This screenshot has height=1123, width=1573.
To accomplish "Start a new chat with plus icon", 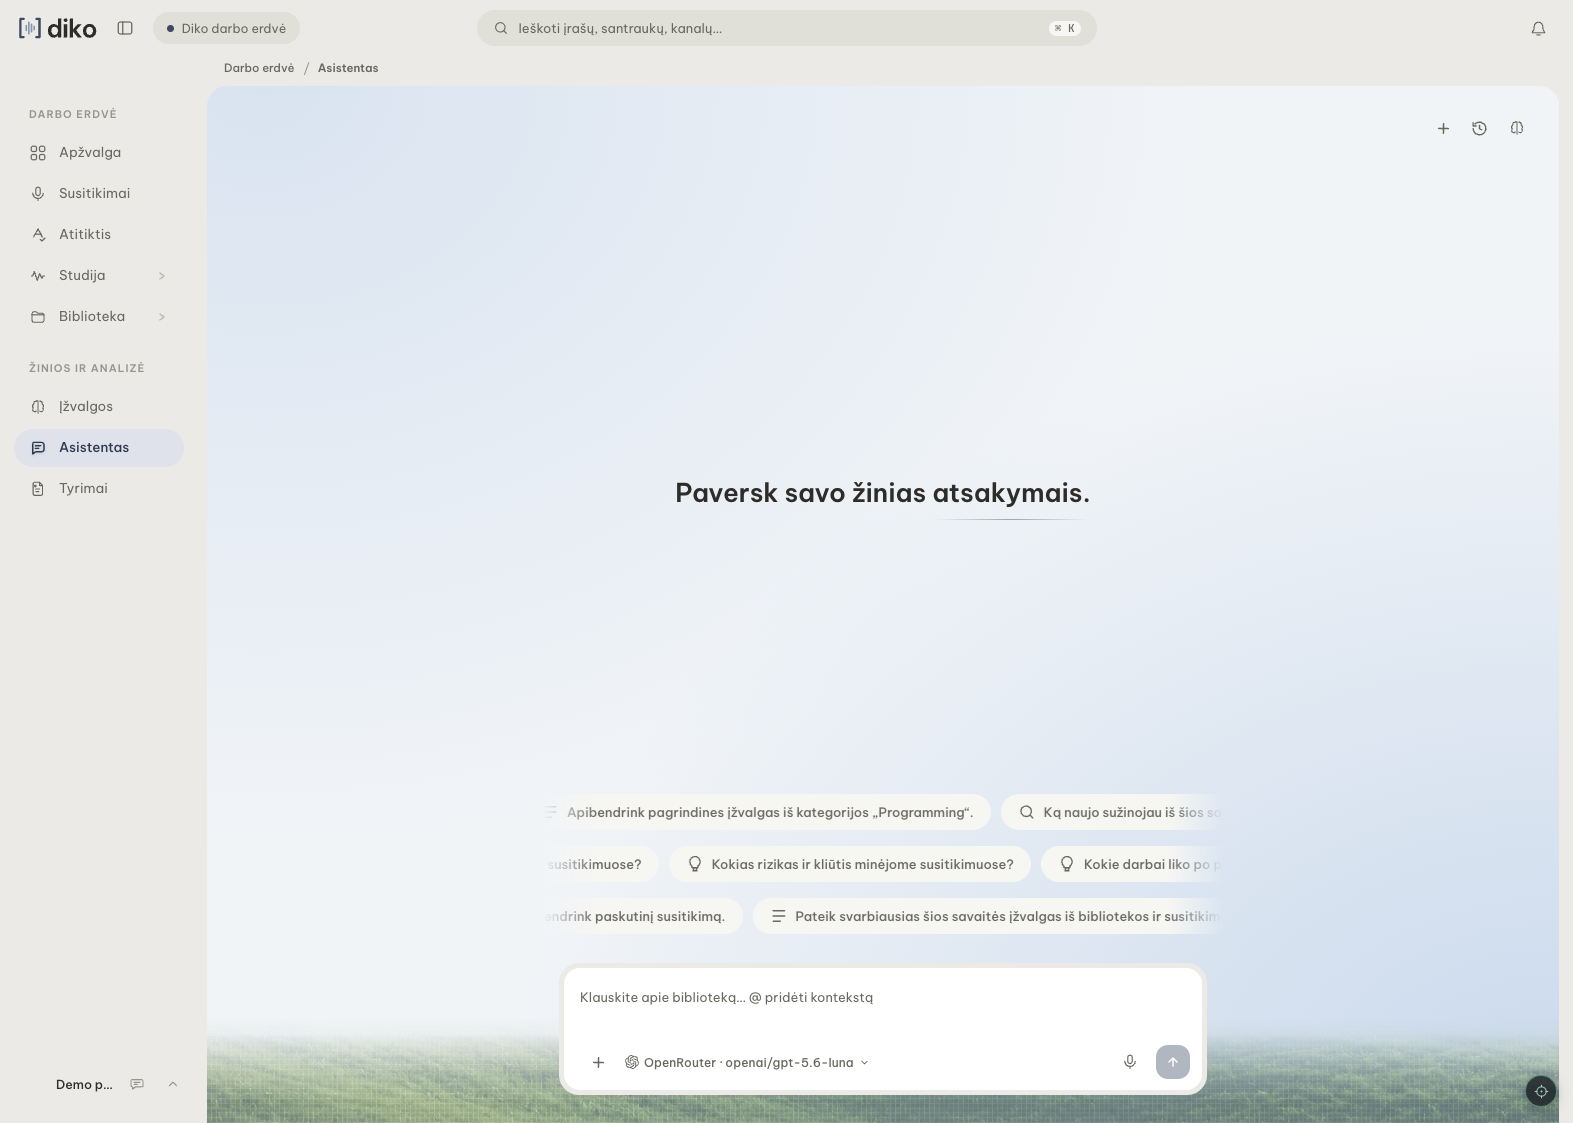I will [1443, 128].
